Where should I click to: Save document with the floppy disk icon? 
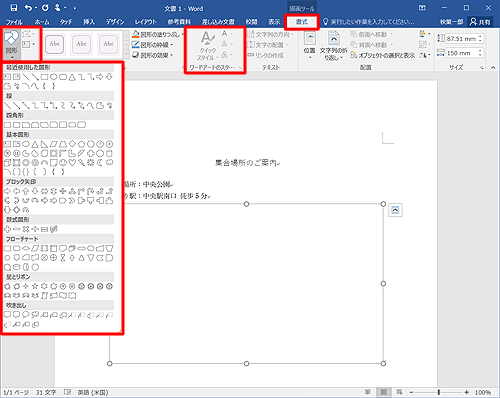click(x=14, y=8)
